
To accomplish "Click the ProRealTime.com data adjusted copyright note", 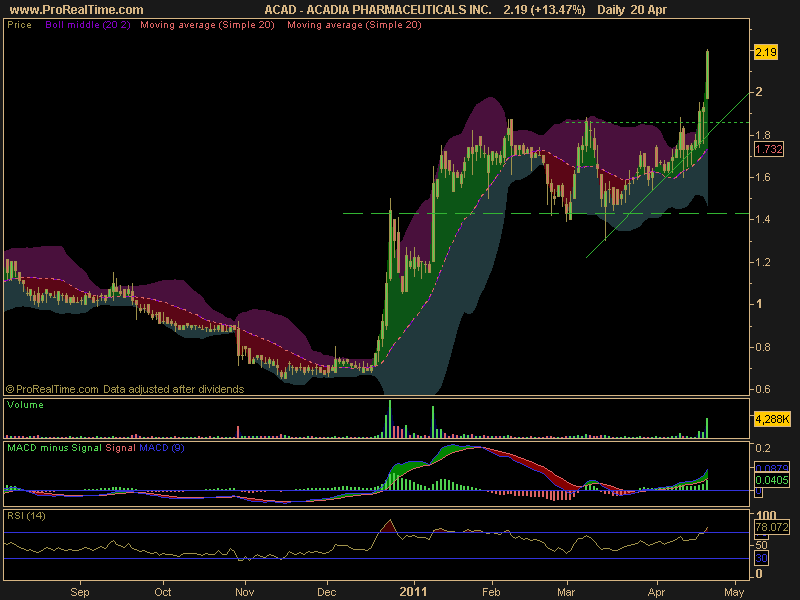I will click(x=125, y=389).
